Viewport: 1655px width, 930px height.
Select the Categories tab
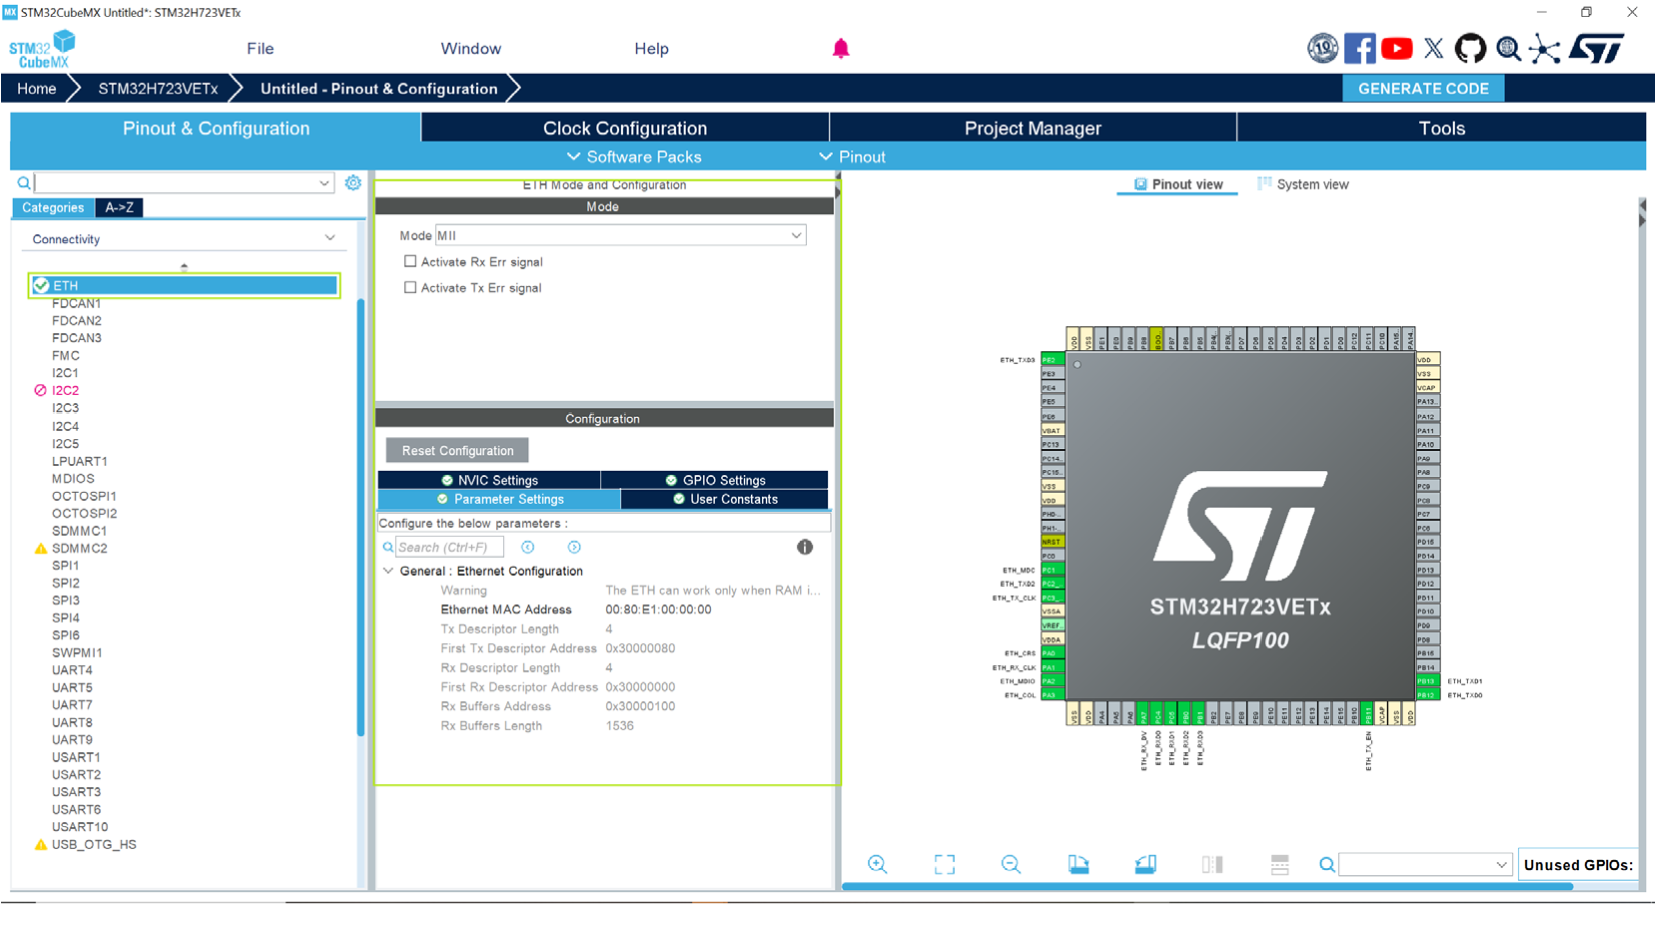pyautogui.click(x=53, y=208)
